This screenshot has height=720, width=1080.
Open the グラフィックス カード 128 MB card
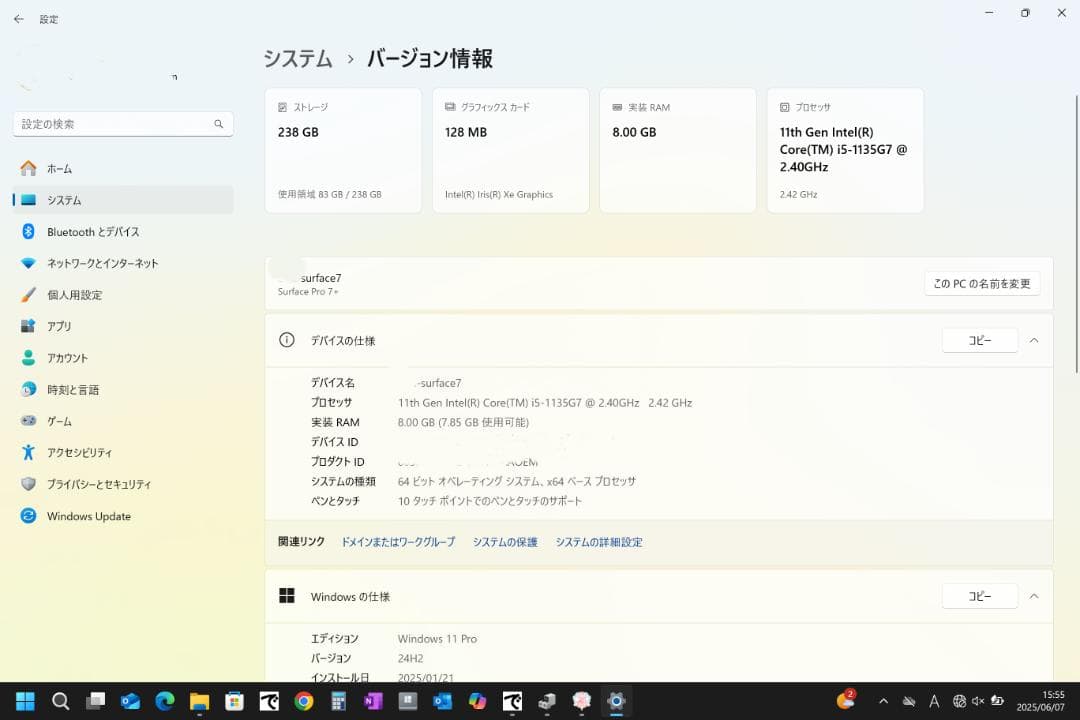(510, 150)
